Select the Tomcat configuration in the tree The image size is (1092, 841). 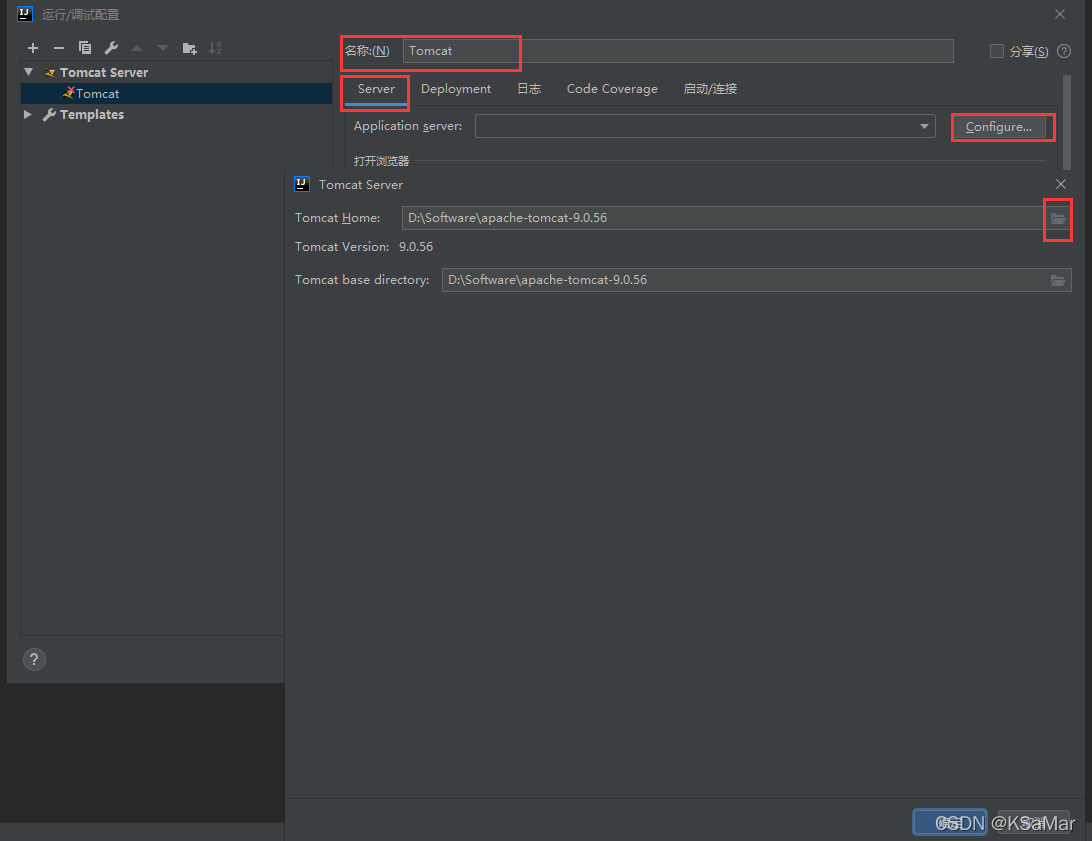click(x=176, y=93)
